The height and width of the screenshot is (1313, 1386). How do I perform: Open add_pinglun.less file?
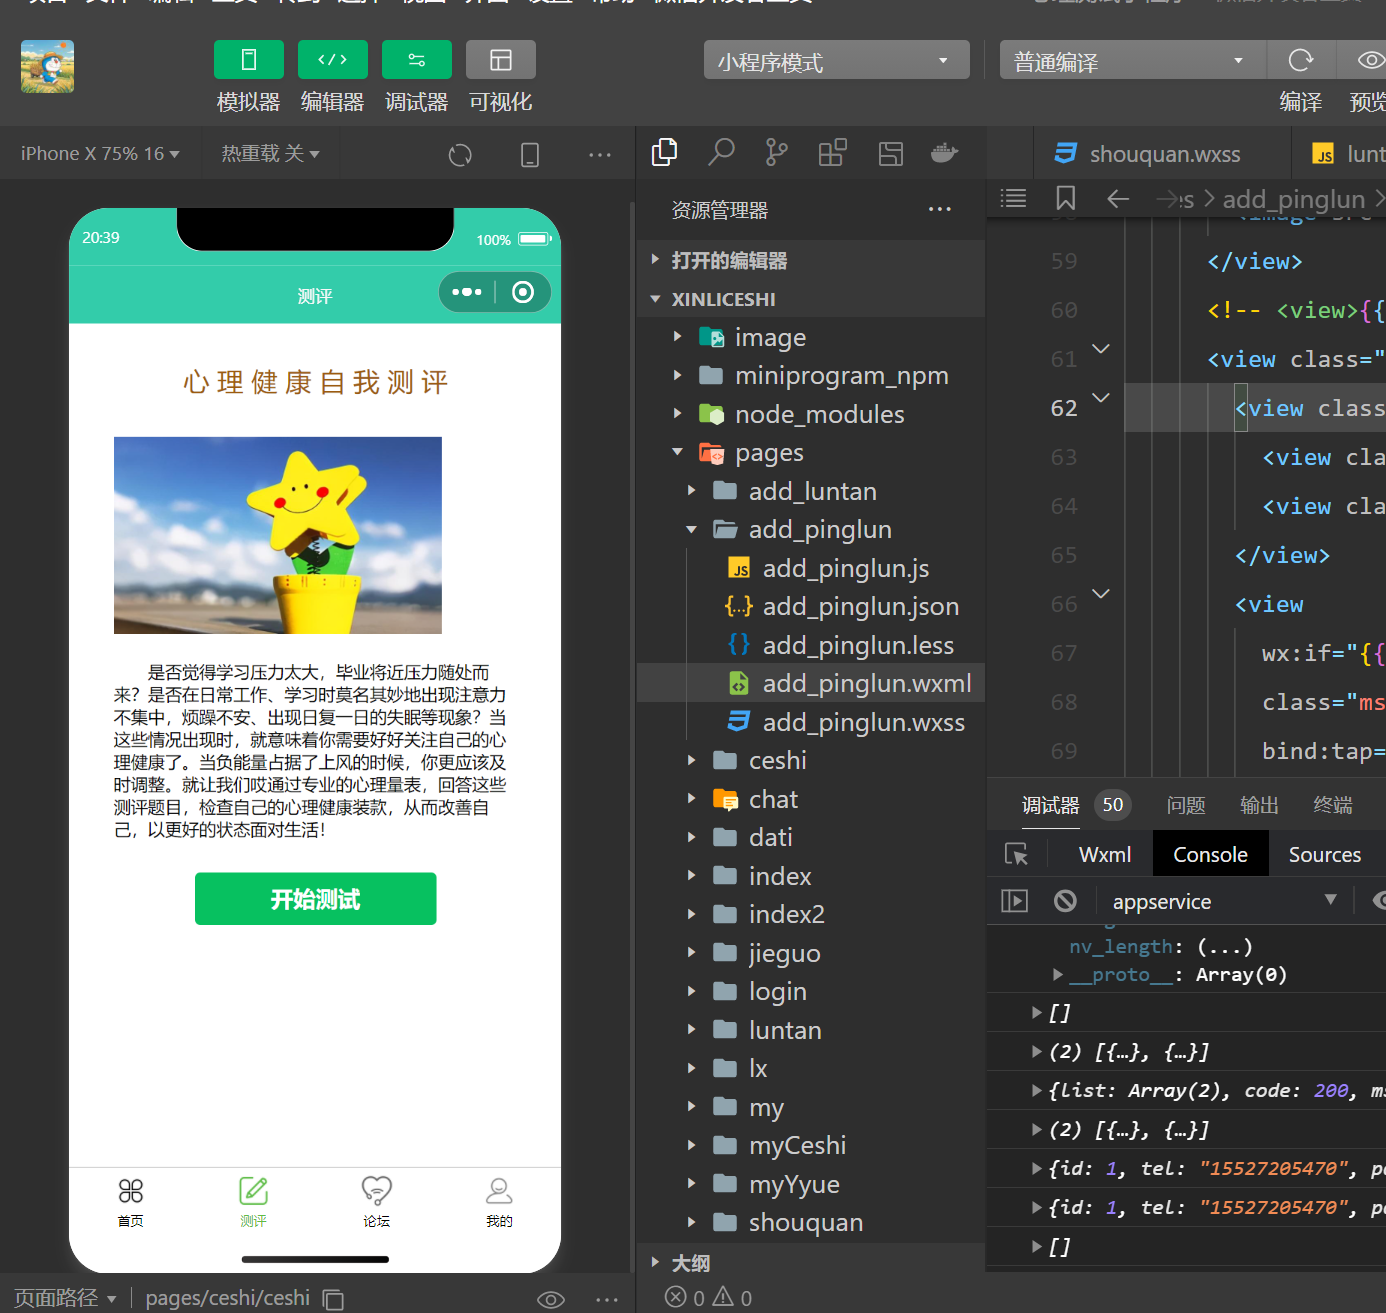coord(811,645)
